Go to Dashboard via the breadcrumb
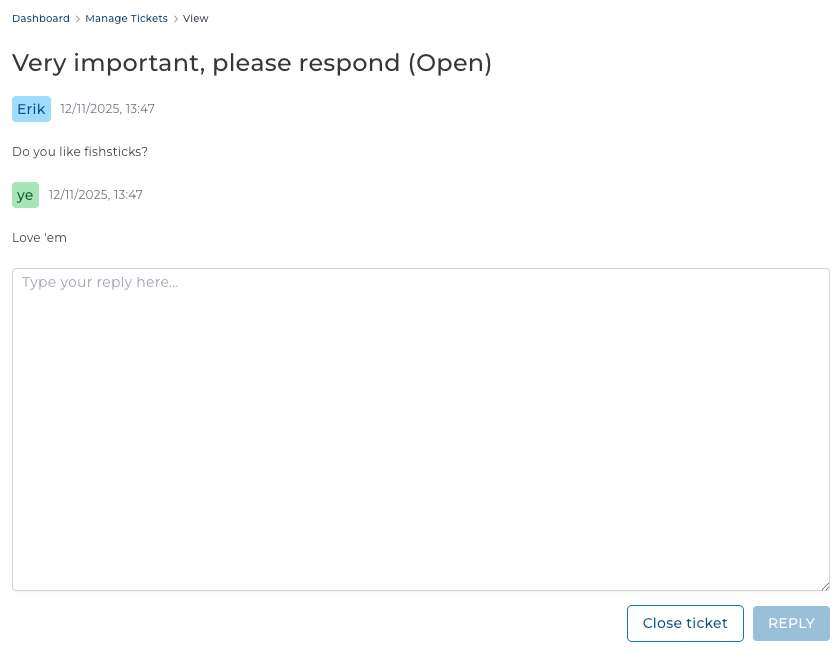Image resolution: width=840 pixels, height=654 pixels. (41, 19)
